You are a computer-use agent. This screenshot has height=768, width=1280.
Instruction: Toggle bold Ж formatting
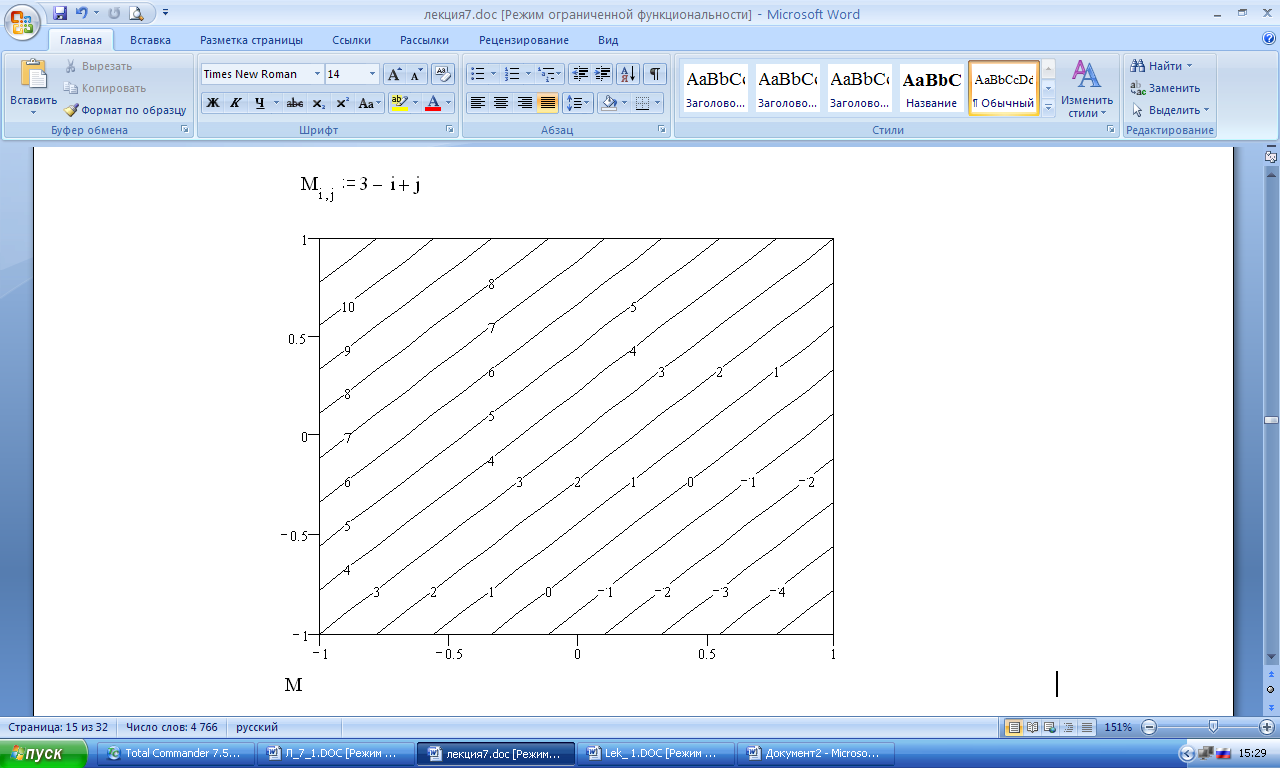click(x=212, y=102)
